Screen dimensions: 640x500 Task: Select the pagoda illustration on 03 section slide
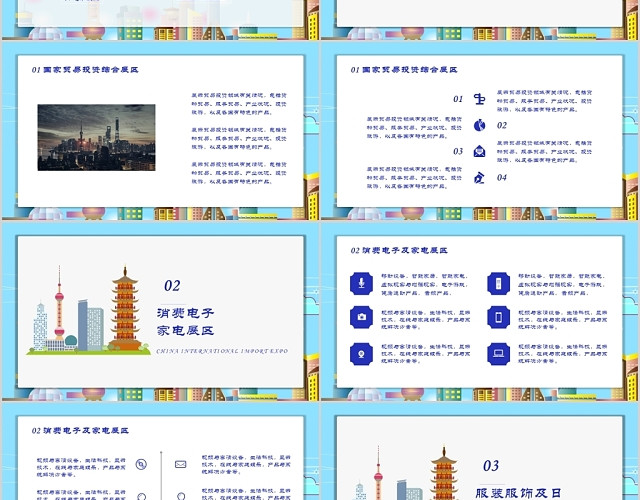(444, 473)
